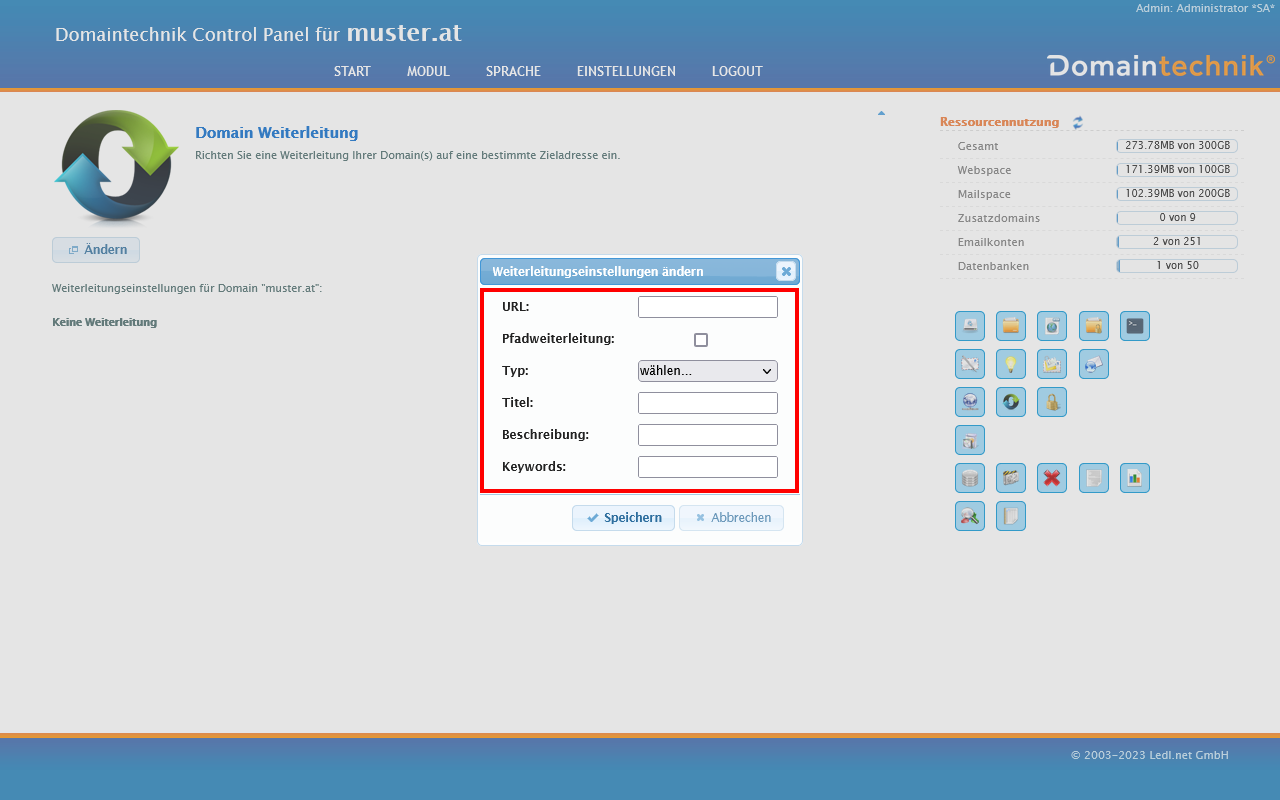
Task: Click the terminal console icon
Action: (x=1134, y=326)
